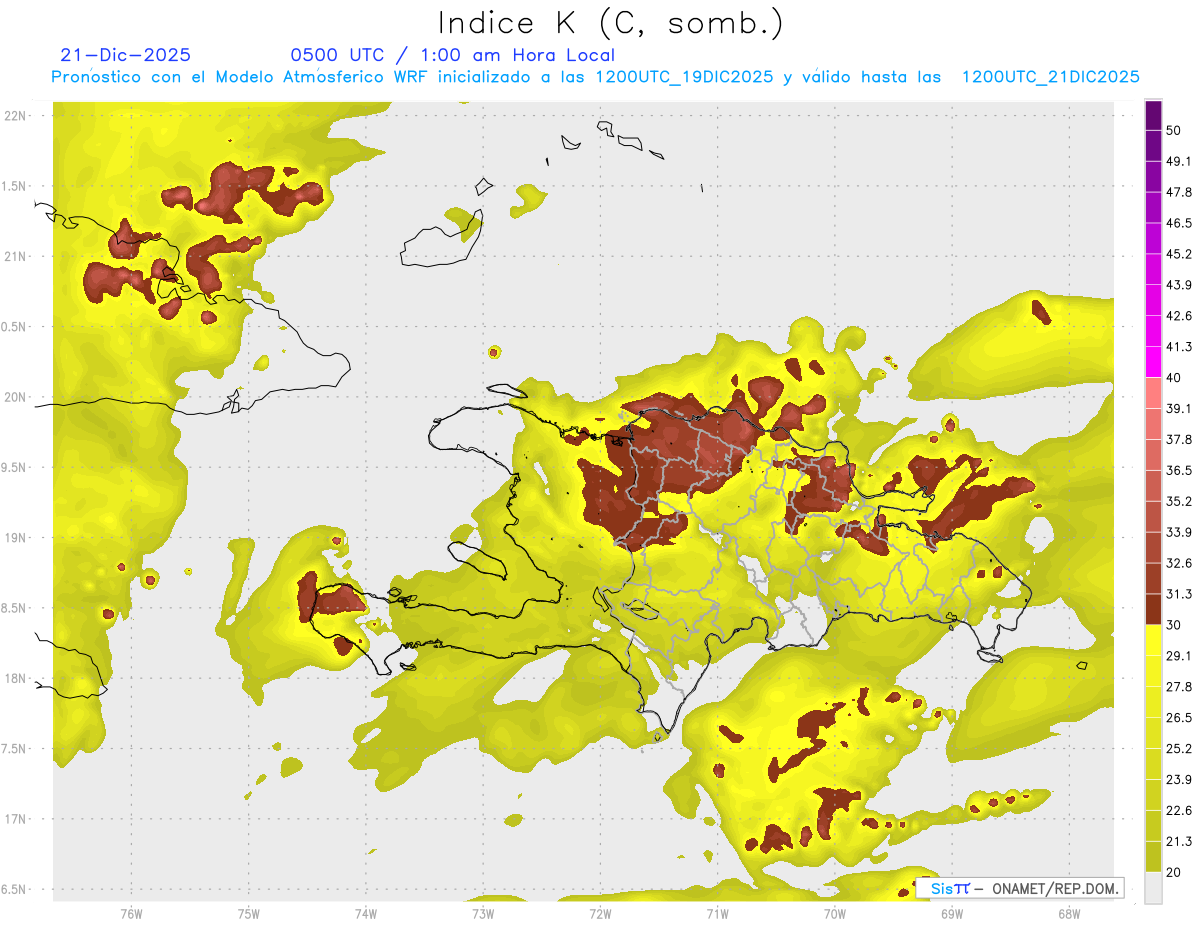Screen dimensions: 1200x927
Task: Click the "20N" latitude label
Action: (17, 397)
